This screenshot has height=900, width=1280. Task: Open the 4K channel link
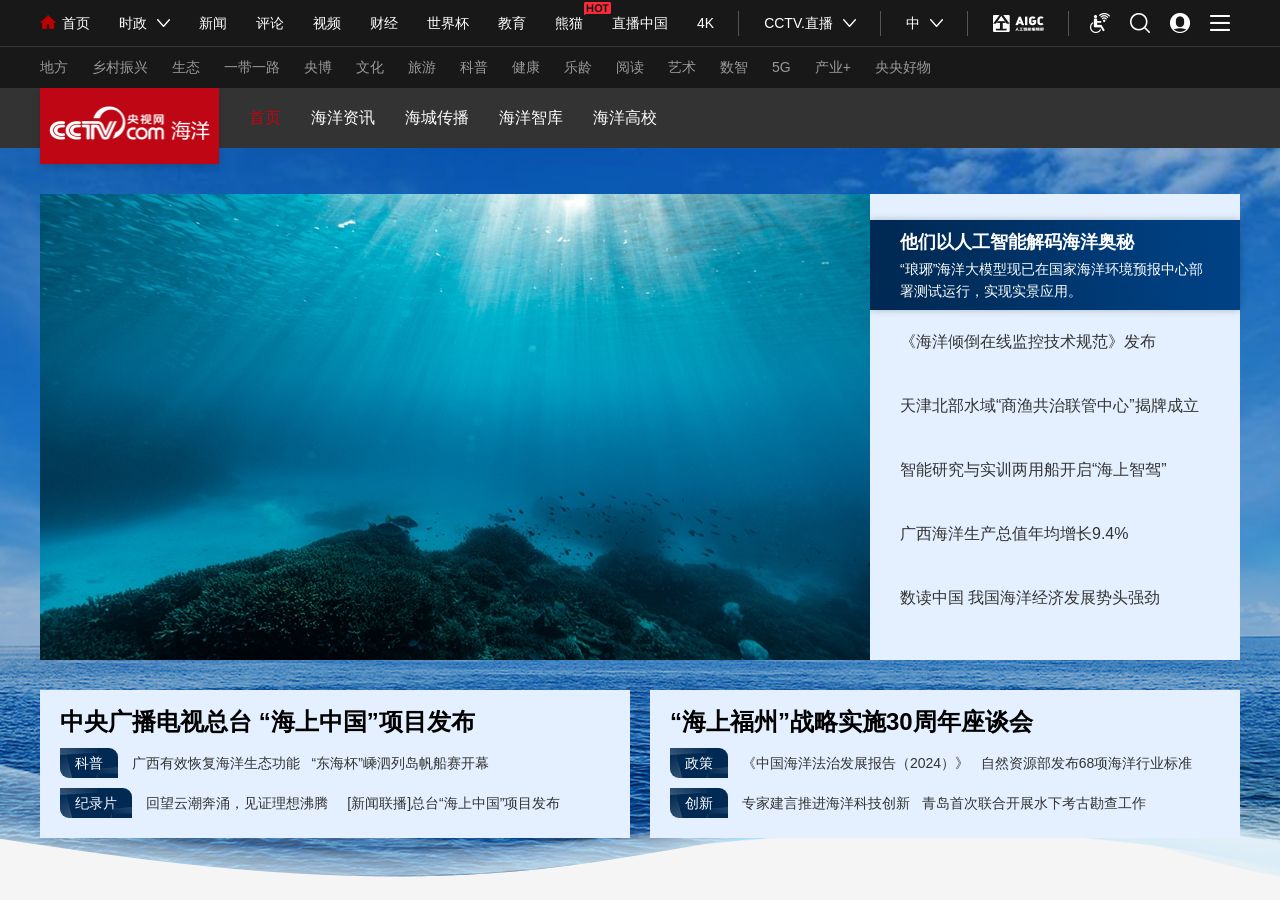click(705, 23)
